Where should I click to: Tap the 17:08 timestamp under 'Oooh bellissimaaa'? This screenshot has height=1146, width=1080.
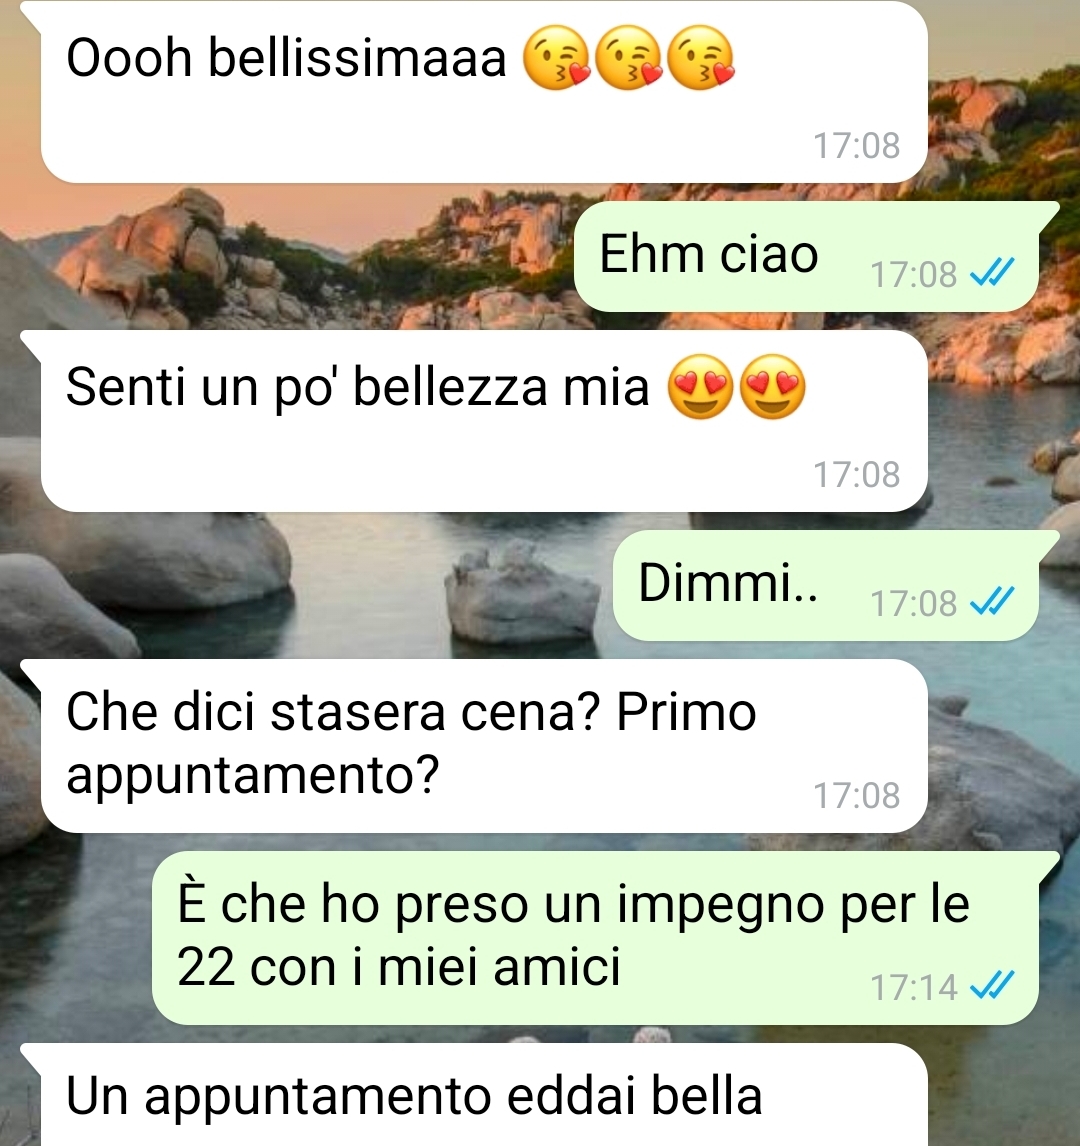856,145
